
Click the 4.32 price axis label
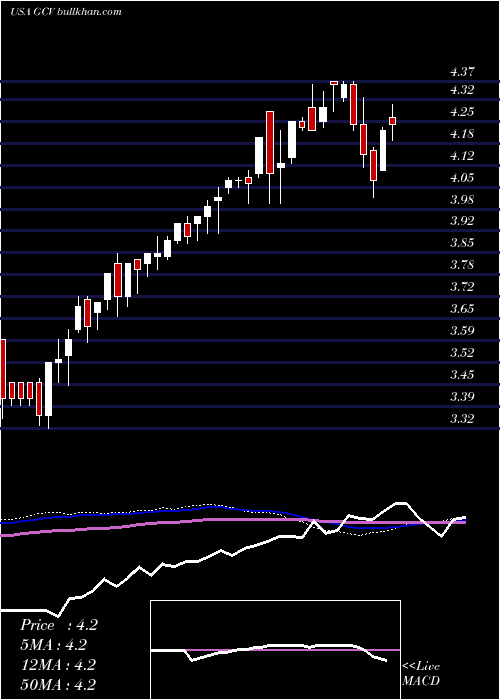tap(462, 90)
